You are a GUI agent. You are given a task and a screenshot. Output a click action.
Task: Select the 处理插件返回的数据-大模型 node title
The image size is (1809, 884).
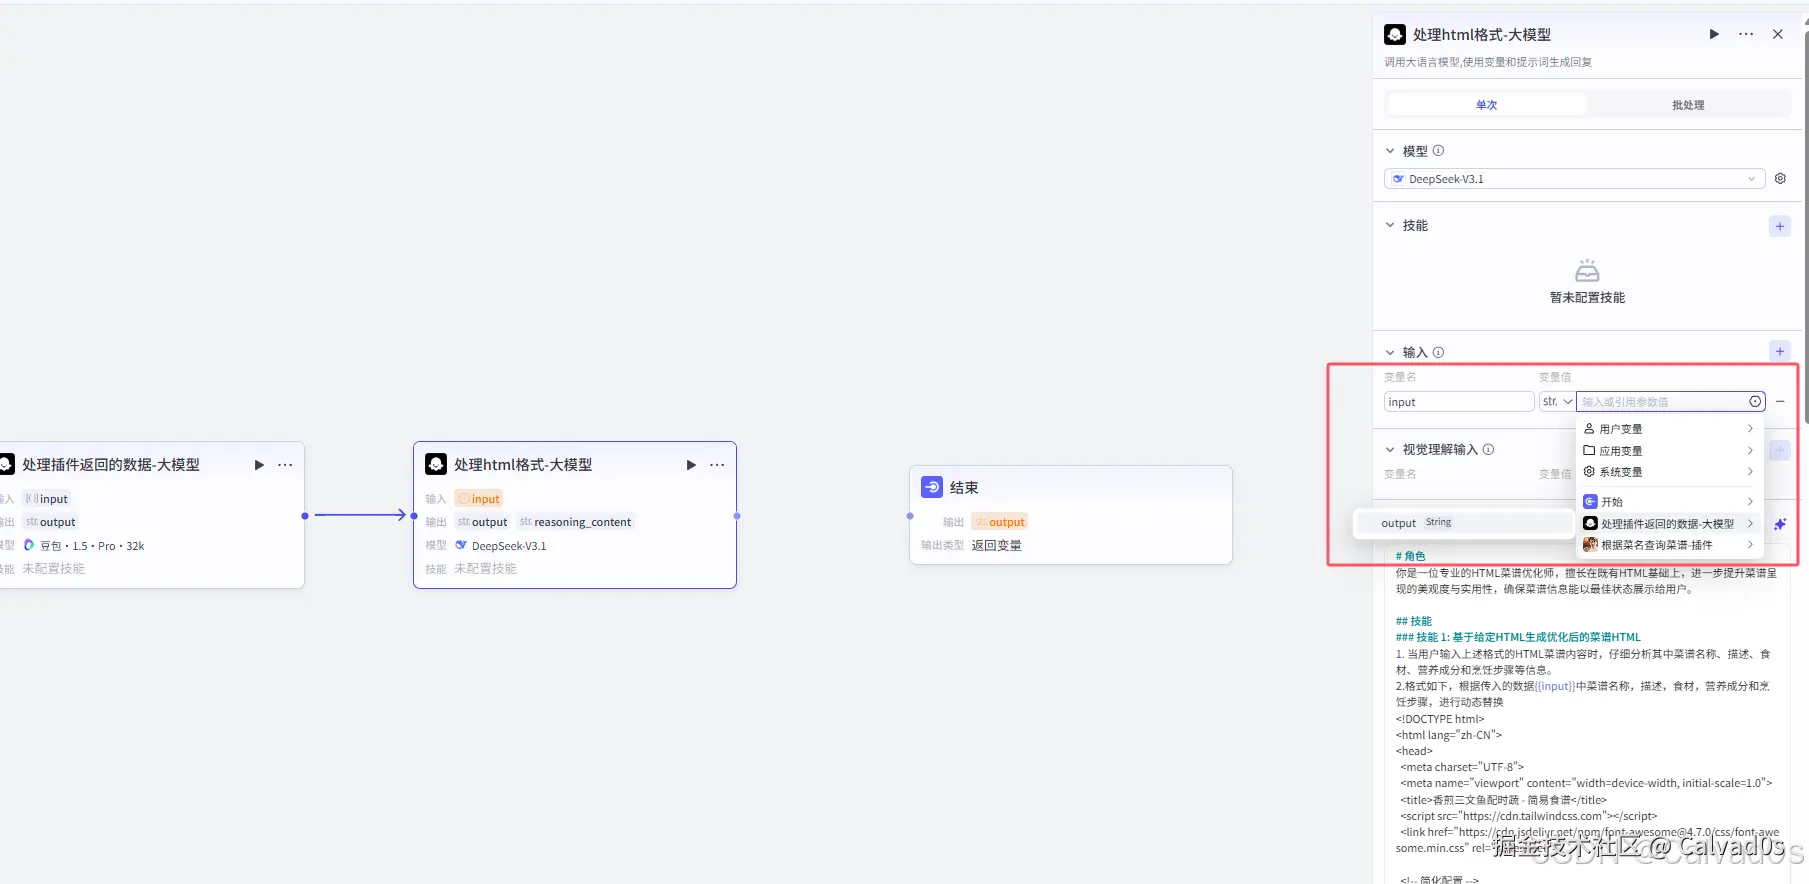coord(111,465)
